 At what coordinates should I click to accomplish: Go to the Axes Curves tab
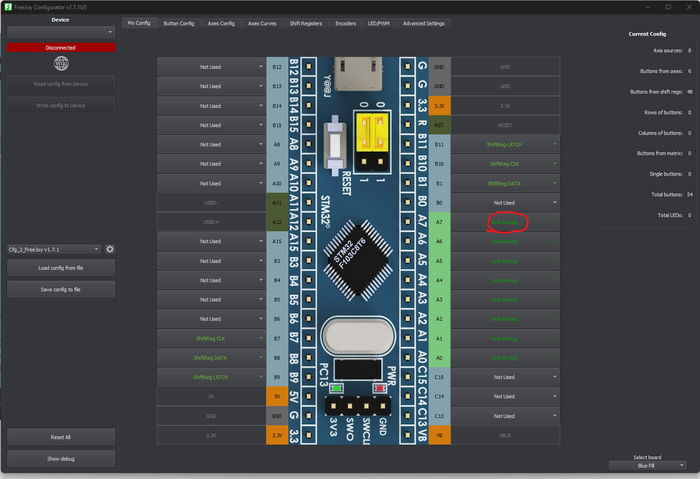262,22
